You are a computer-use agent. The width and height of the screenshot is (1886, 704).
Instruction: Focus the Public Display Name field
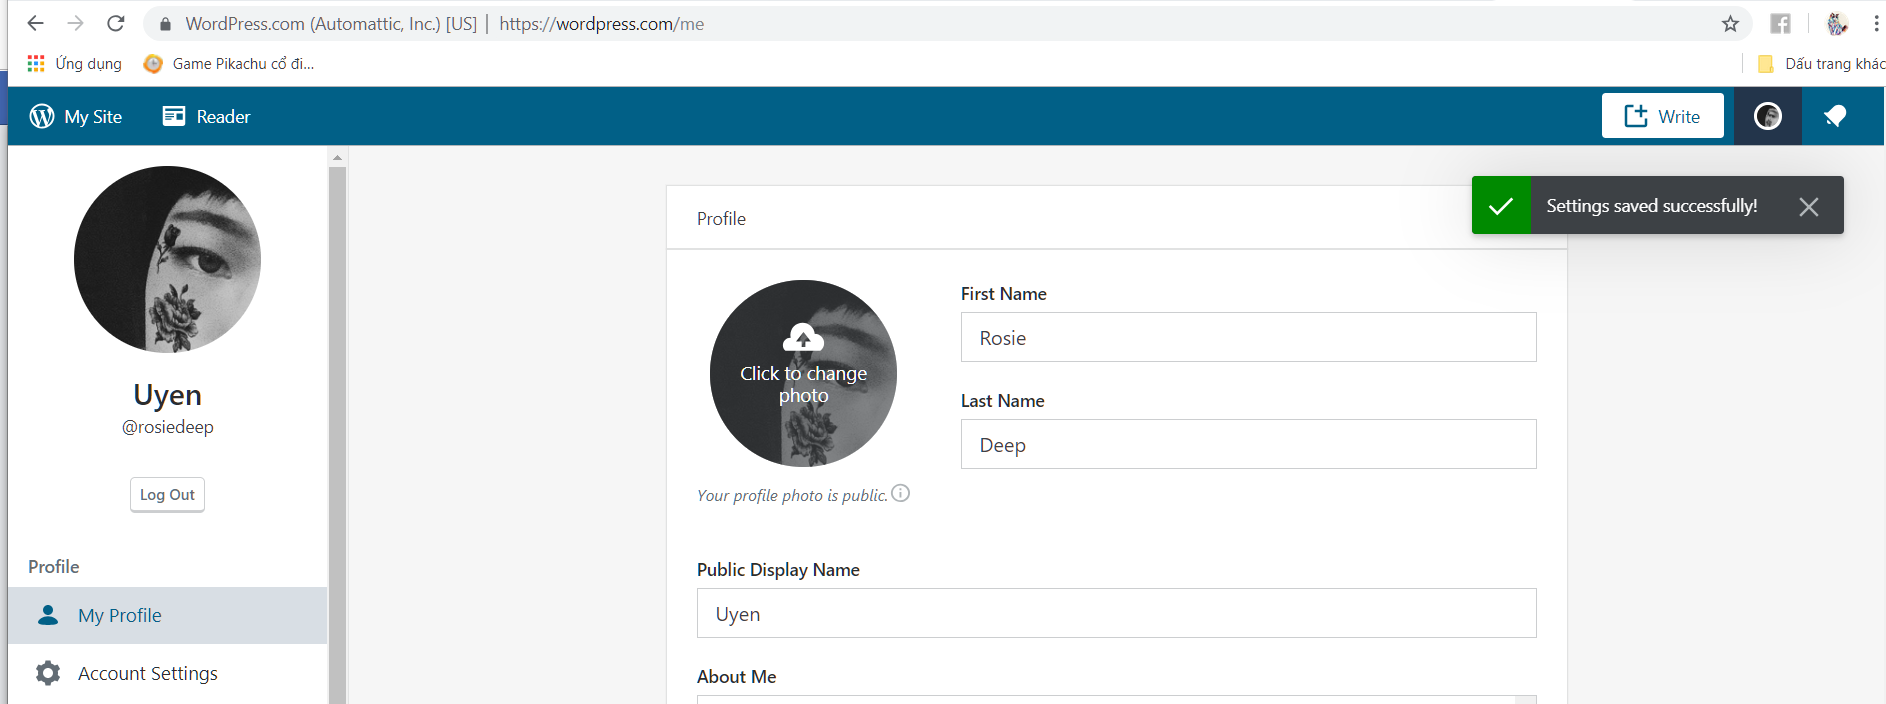[1116, 614]
